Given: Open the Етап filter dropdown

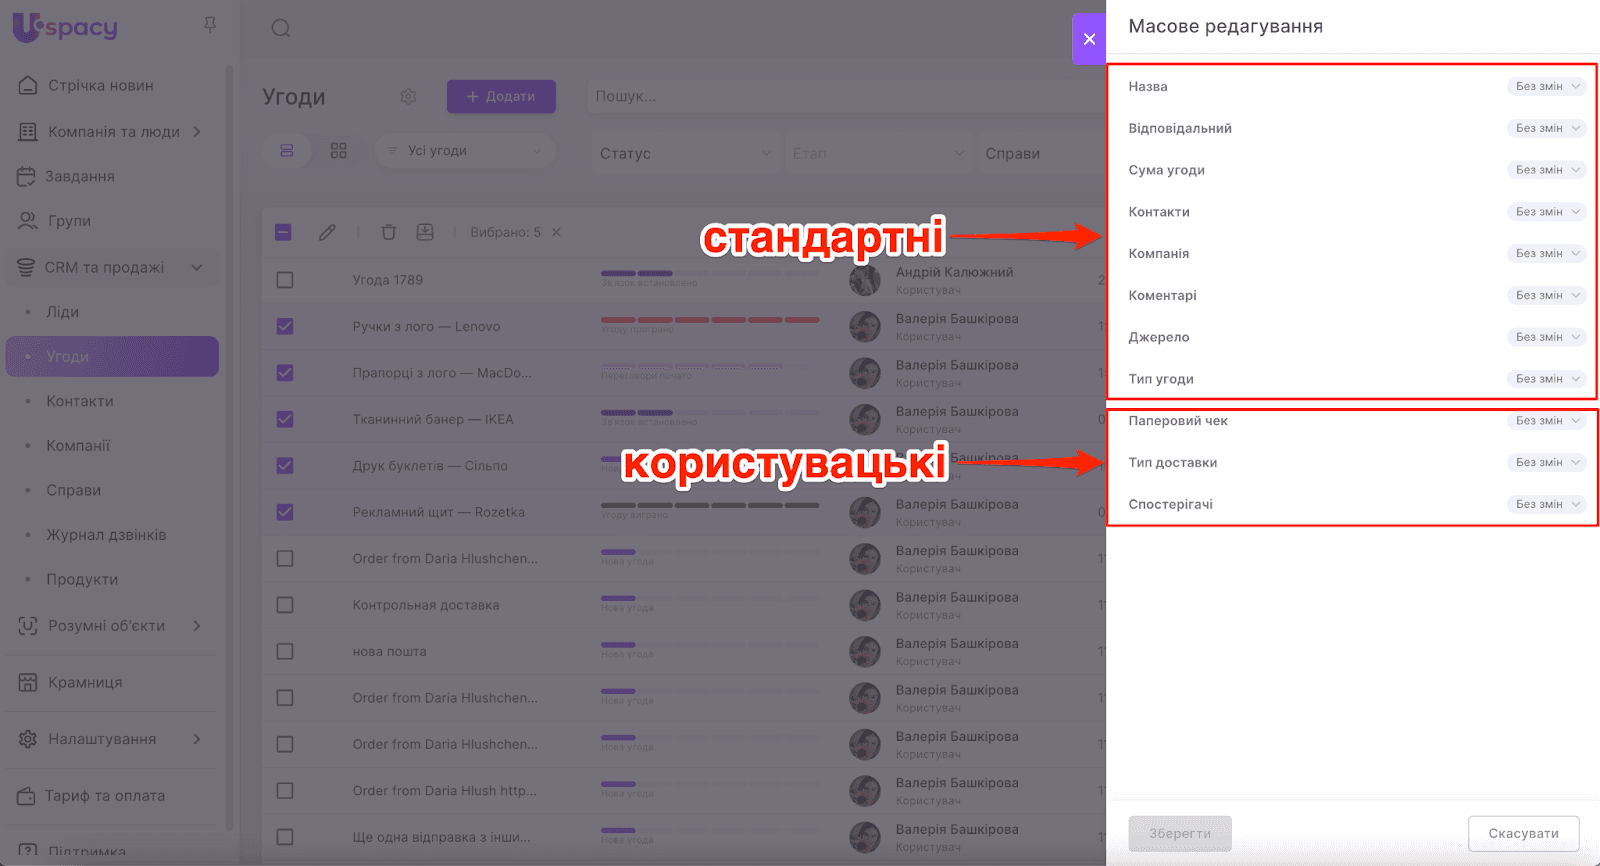Looking at the screenshot, I should (x=878, y=154).
